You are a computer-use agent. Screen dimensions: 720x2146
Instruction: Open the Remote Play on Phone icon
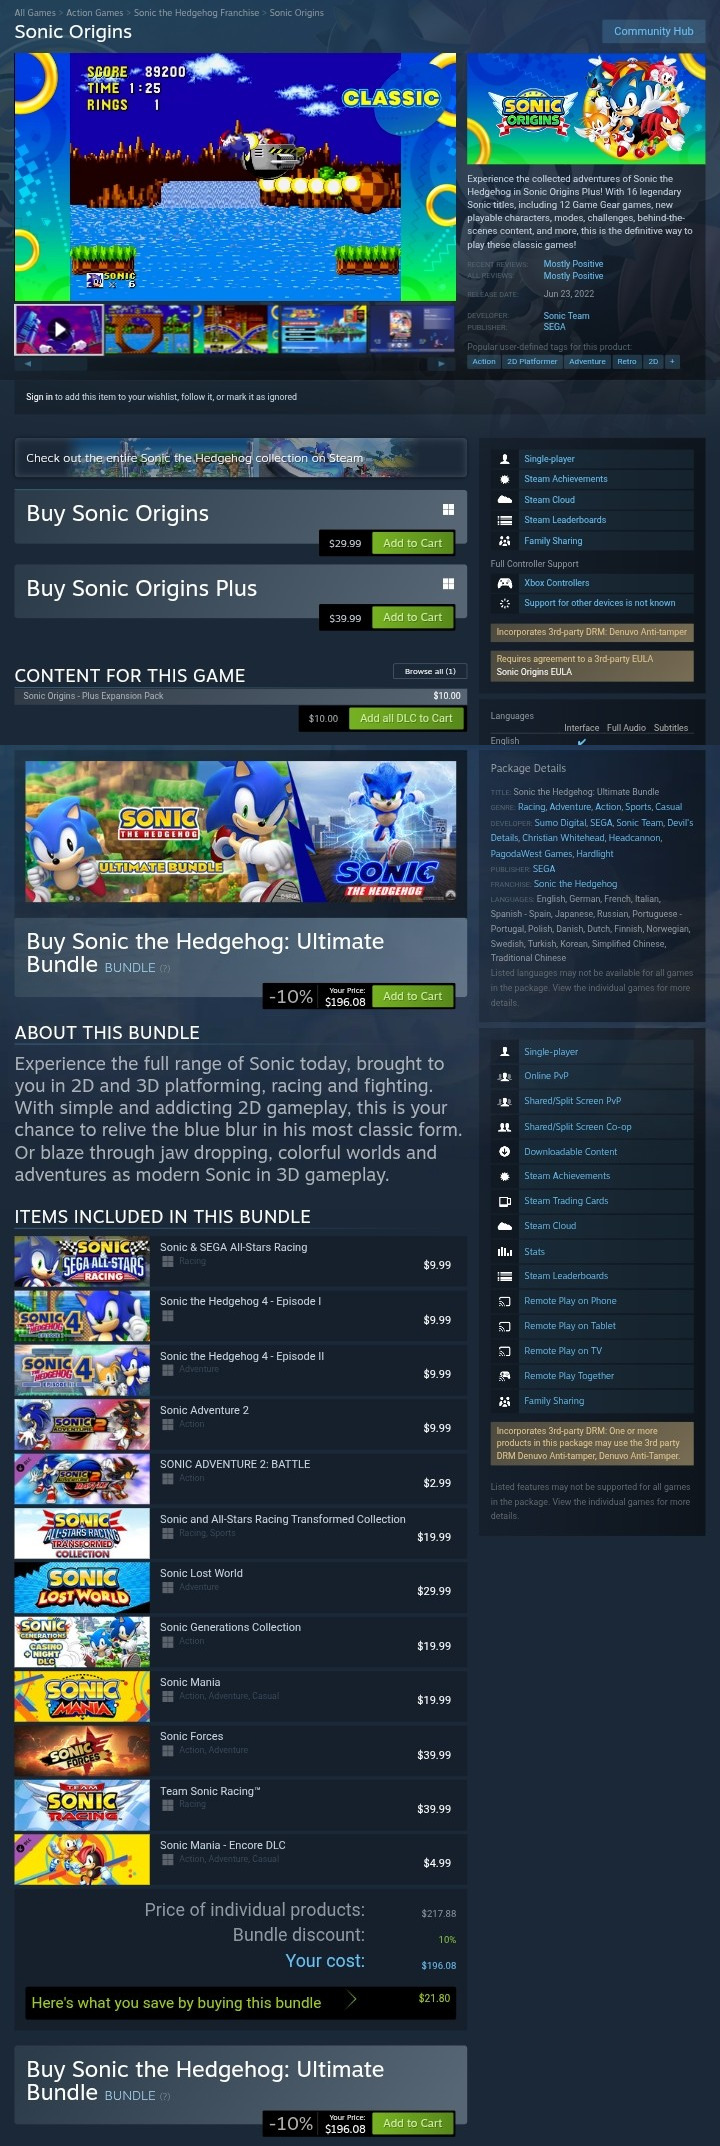click(x=505, y=1301)
